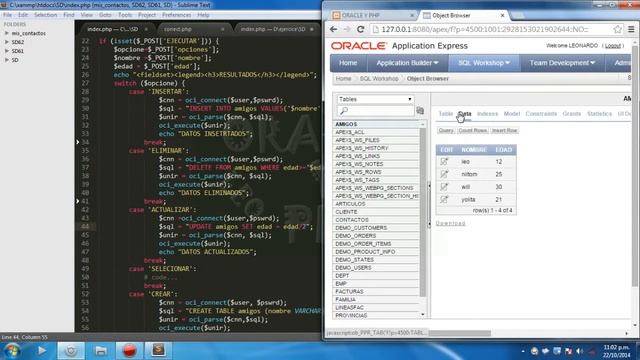Go to Home in the breadcrumb
The image size is (640, 360).
pyautogui.click(x=343, y=78)
